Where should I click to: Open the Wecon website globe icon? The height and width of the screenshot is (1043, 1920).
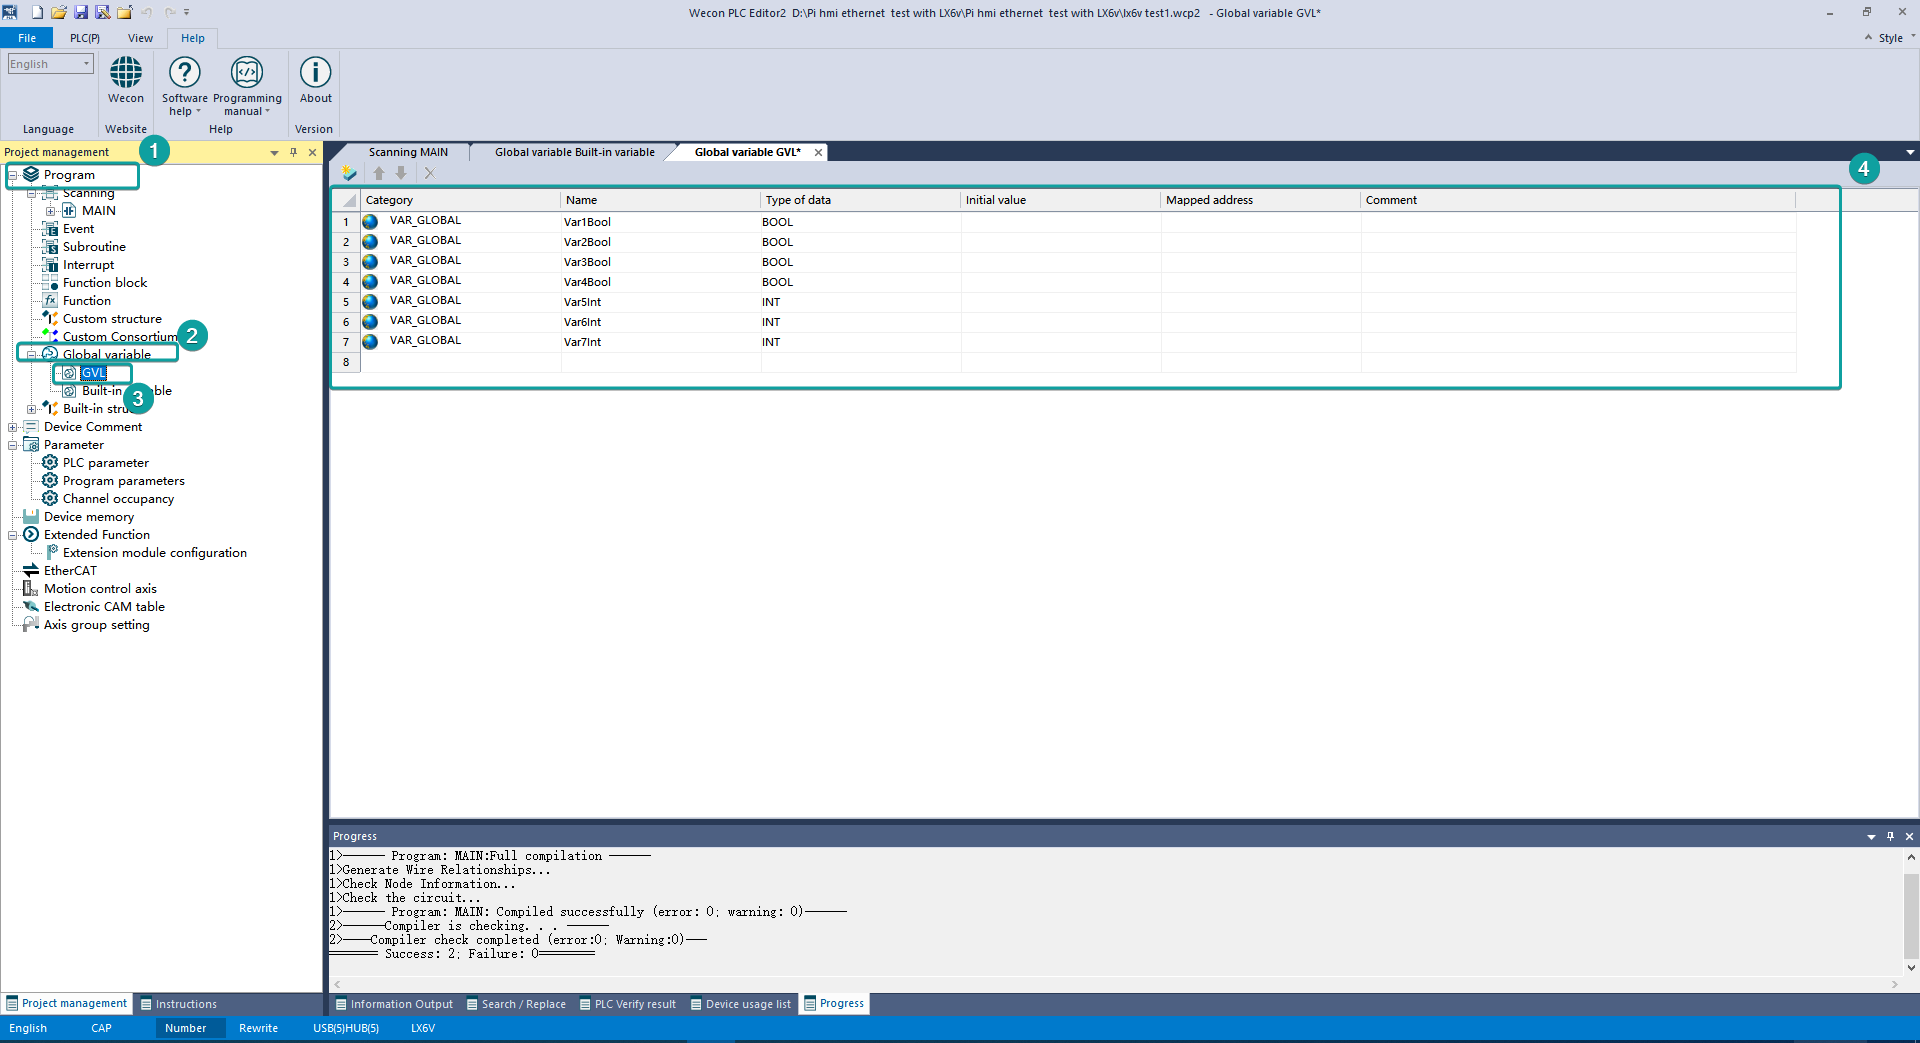[x=126, y=72]
